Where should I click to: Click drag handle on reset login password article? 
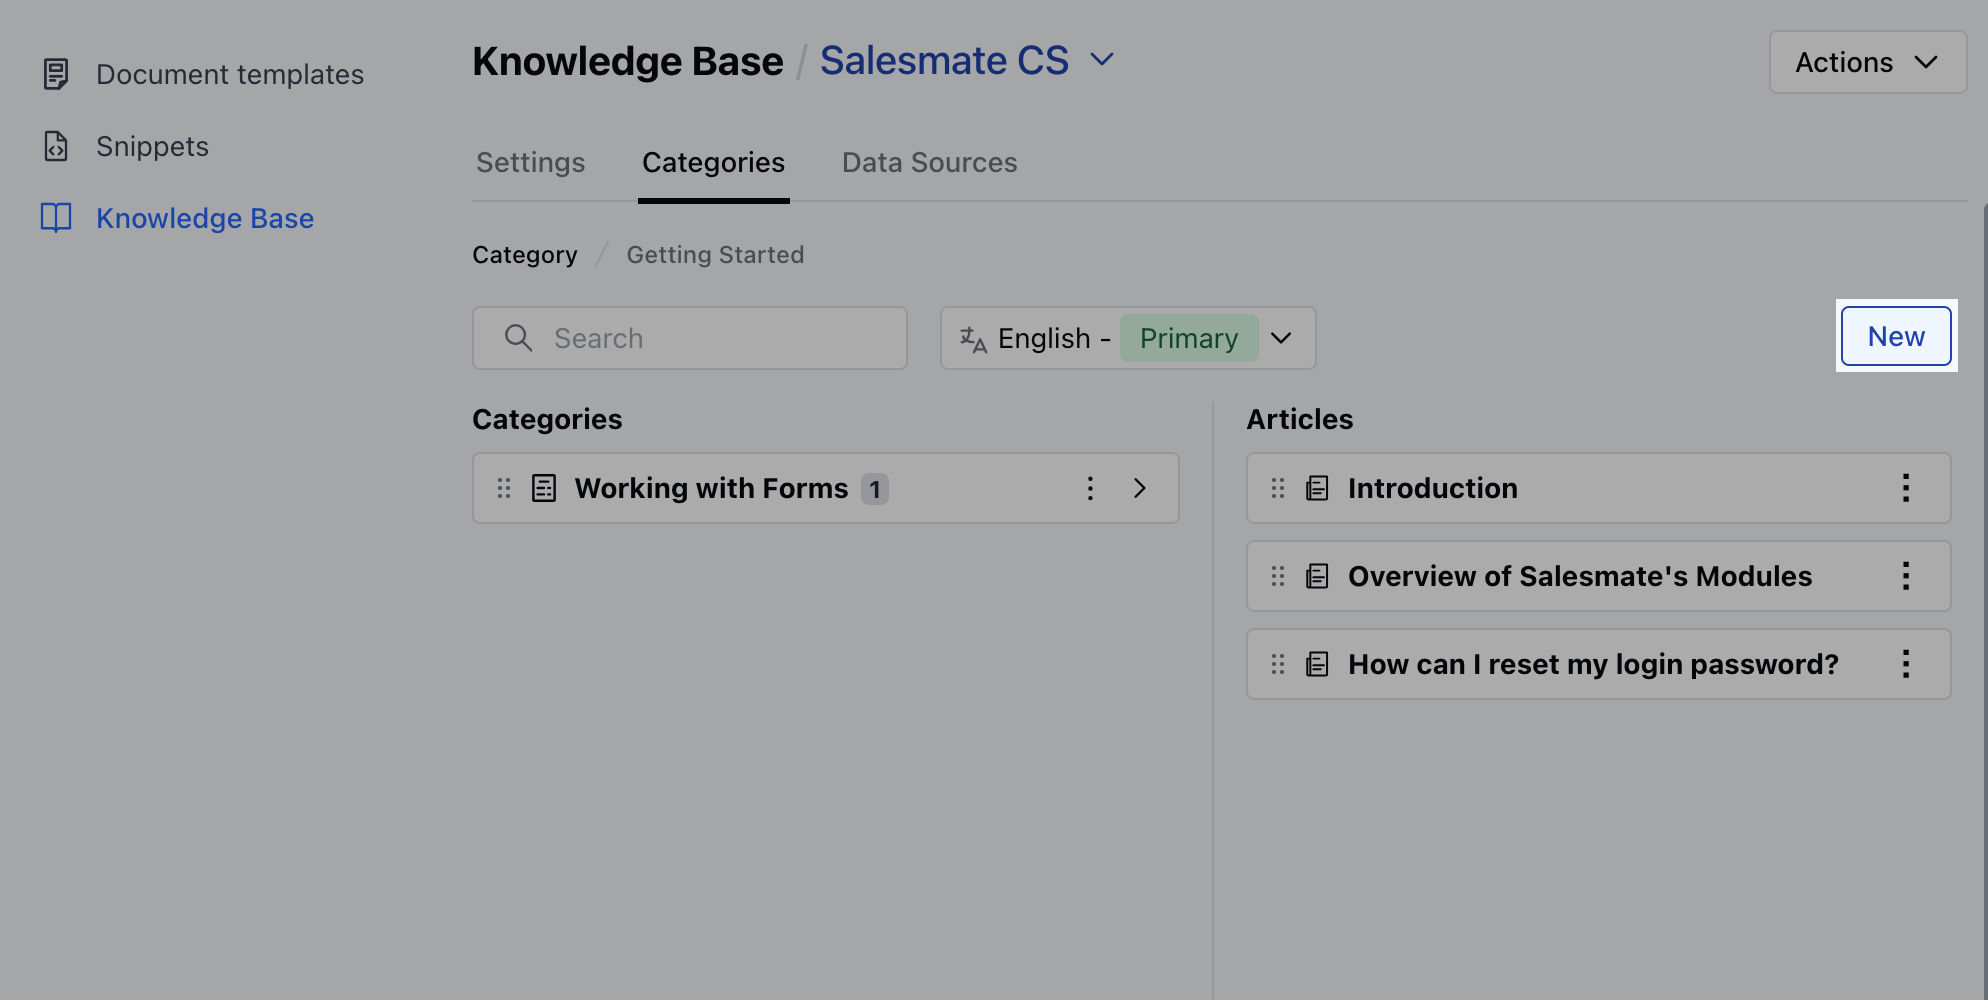[1278, 664]
